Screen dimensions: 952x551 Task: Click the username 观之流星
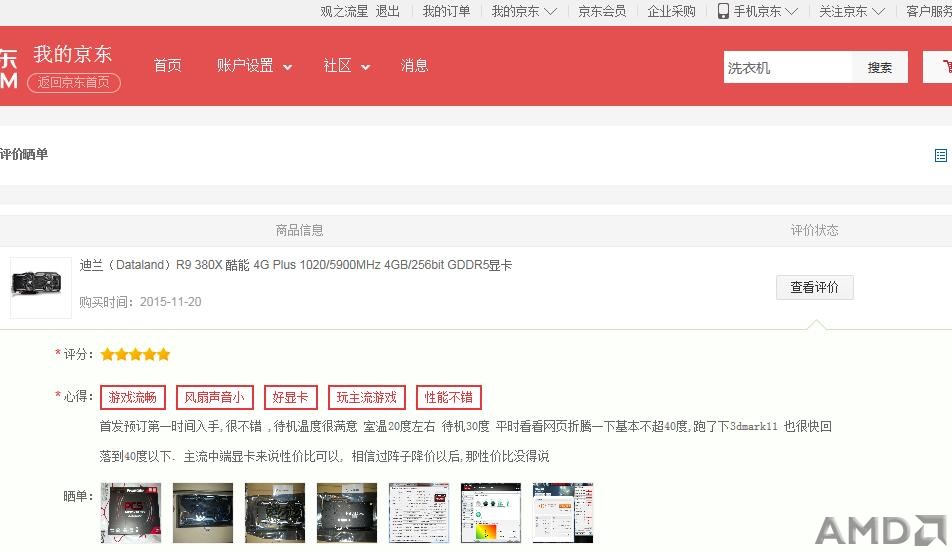point(344,12)
